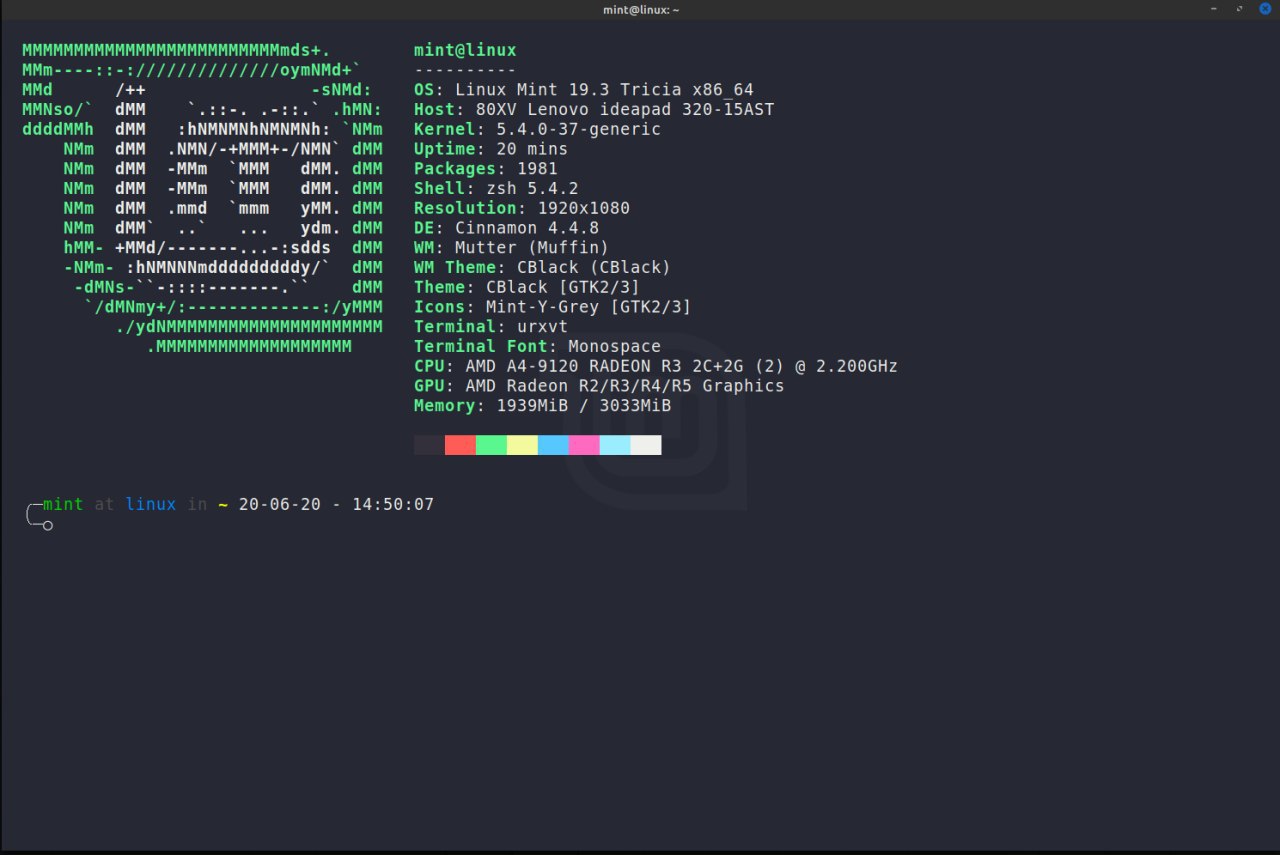Click the Host line 'Lenovo ideapad 320-15AST'

651,110
